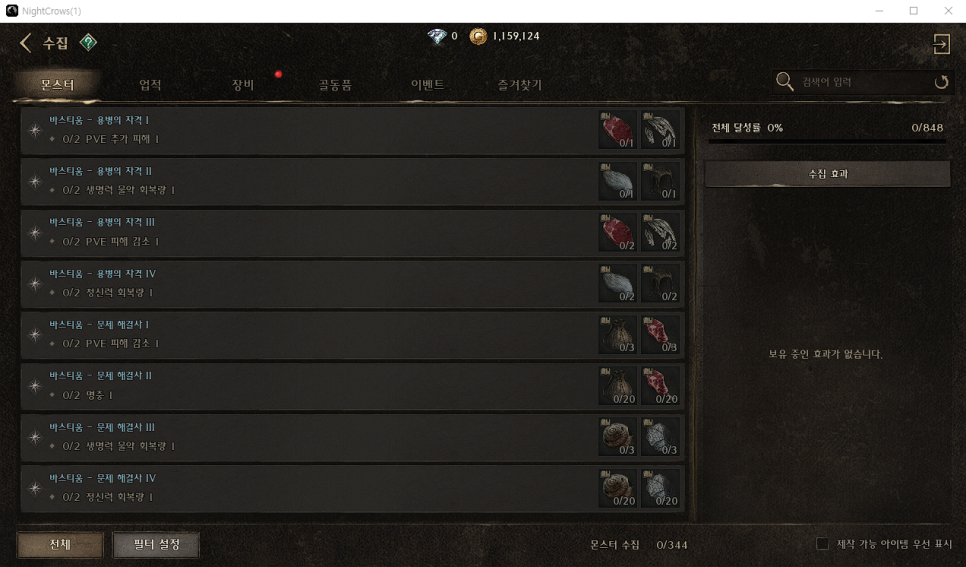Click the exit door icon at top right
Viewport: 966px width, 567px height.
941,44
